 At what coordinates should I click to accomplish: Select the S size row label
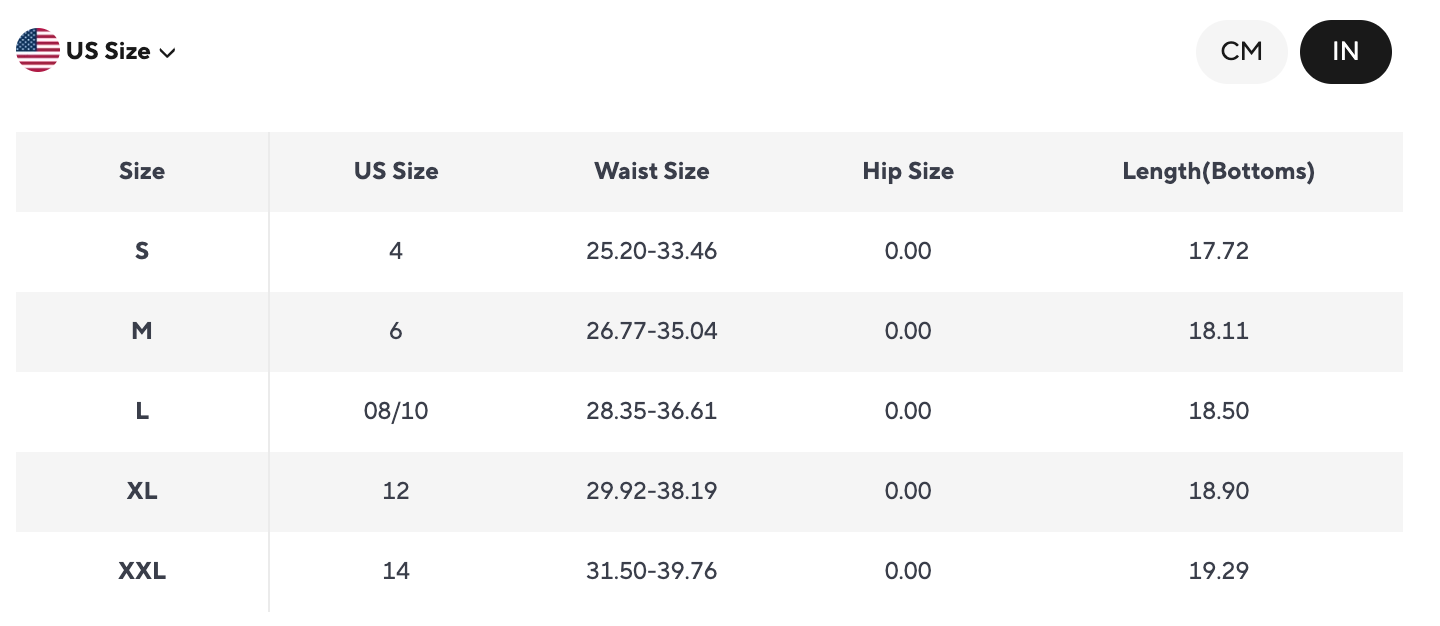[x=142, y=251]
